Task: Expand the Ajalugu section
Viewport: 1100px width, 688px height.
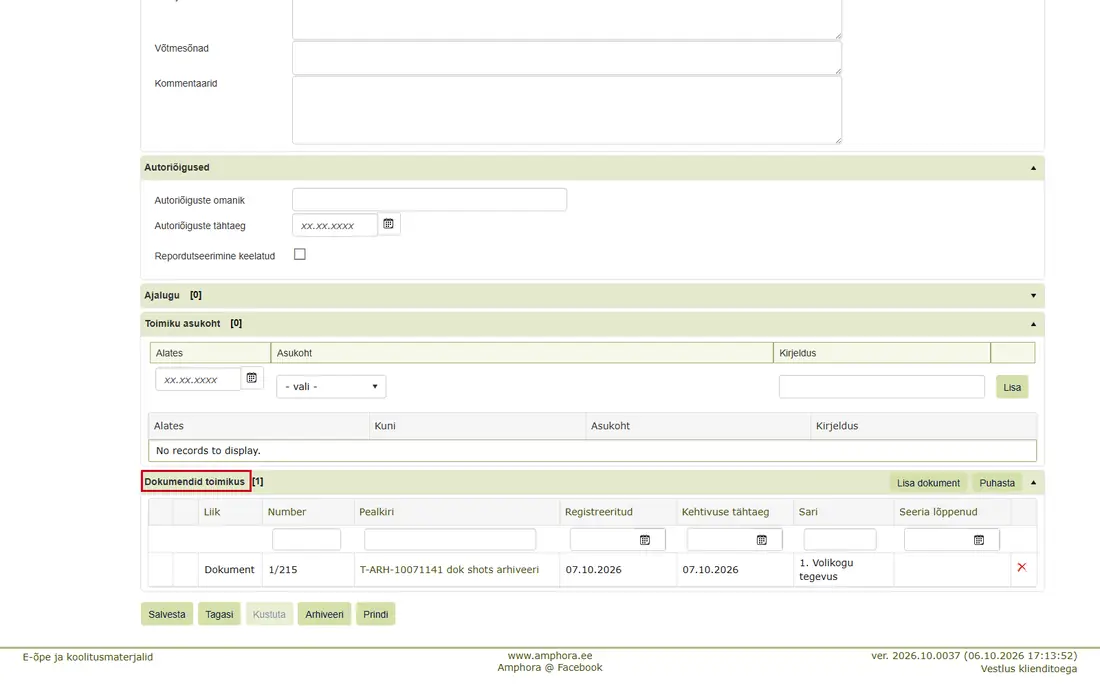Action: click(x=1033, y=296)
